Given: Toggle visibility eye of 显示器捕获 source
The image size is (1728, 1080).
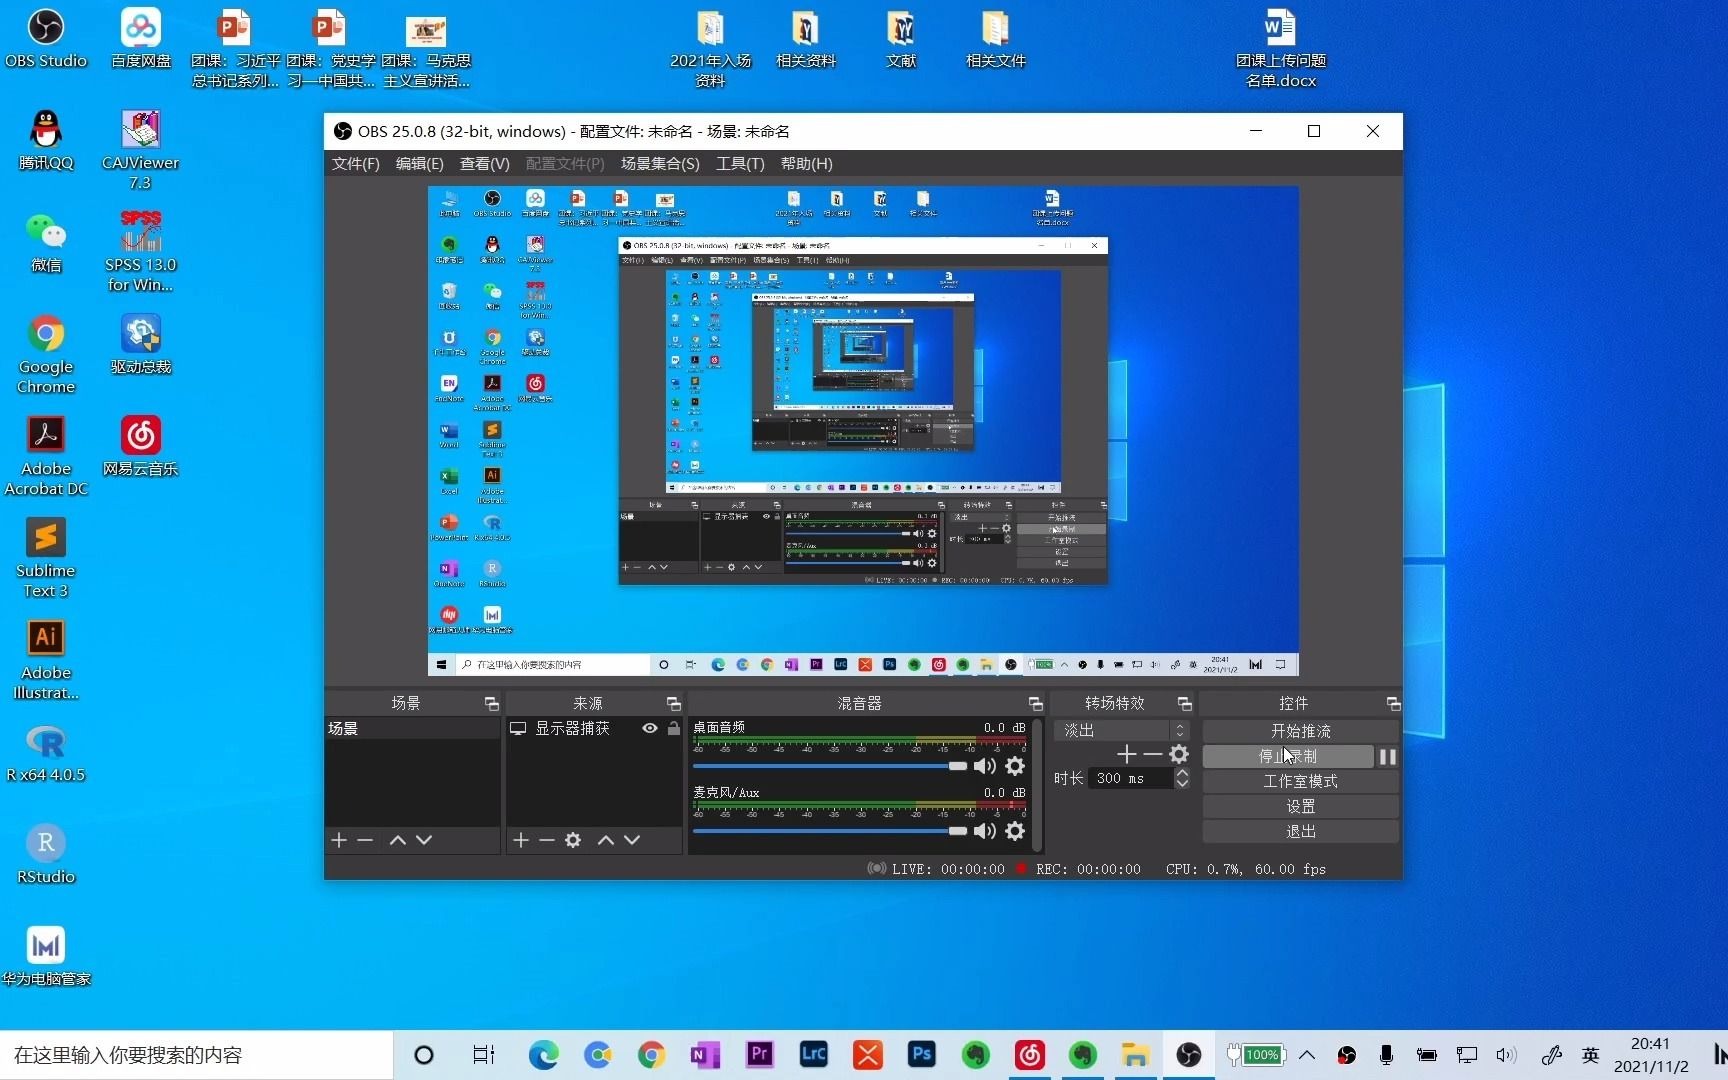Looking at the screenshot, I should click(x=650, y=729).
